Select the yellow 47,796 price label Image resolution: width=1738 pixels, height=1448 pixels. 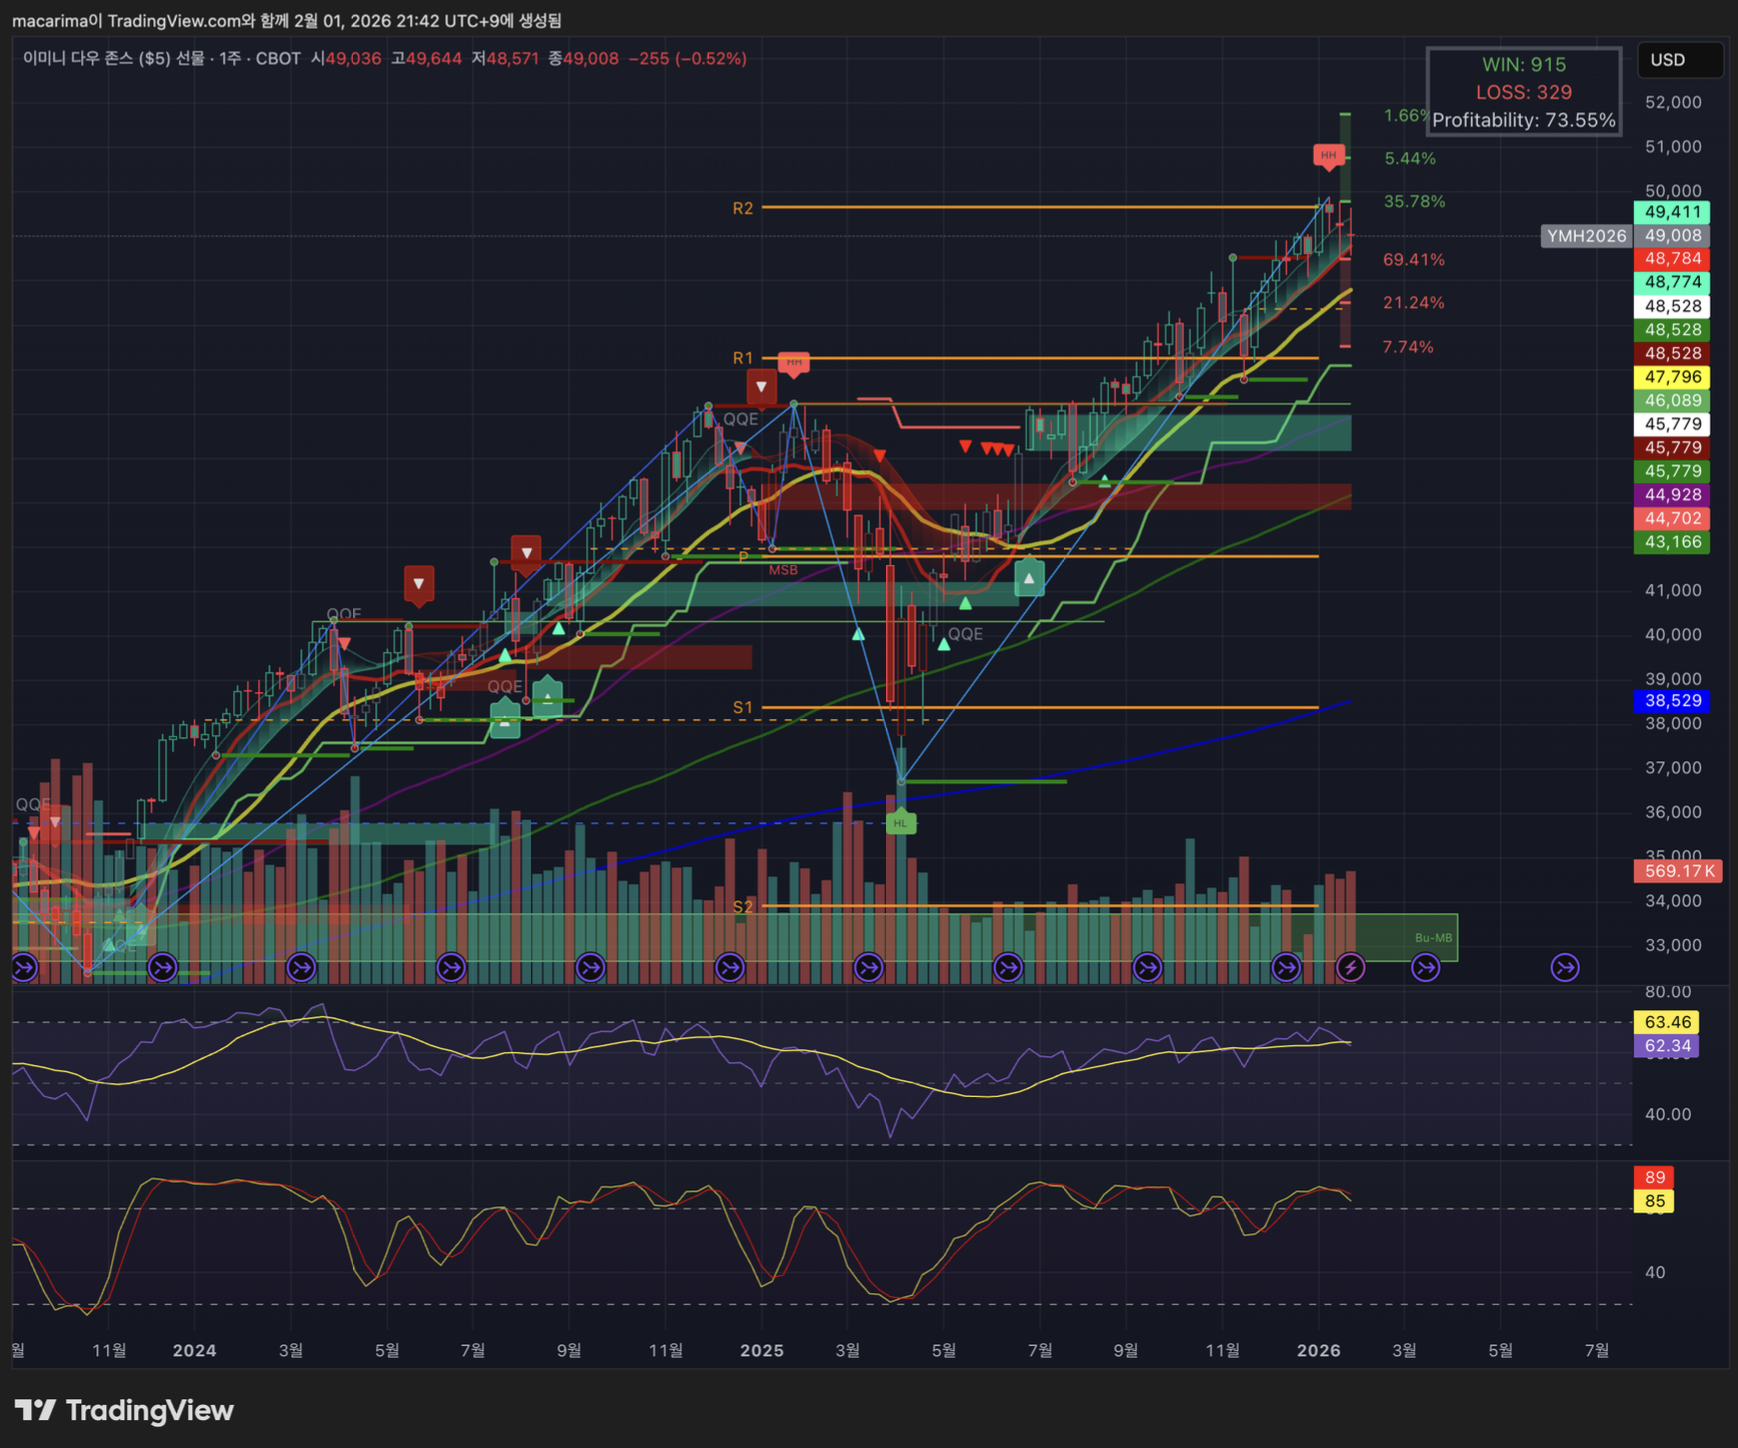1672,377
